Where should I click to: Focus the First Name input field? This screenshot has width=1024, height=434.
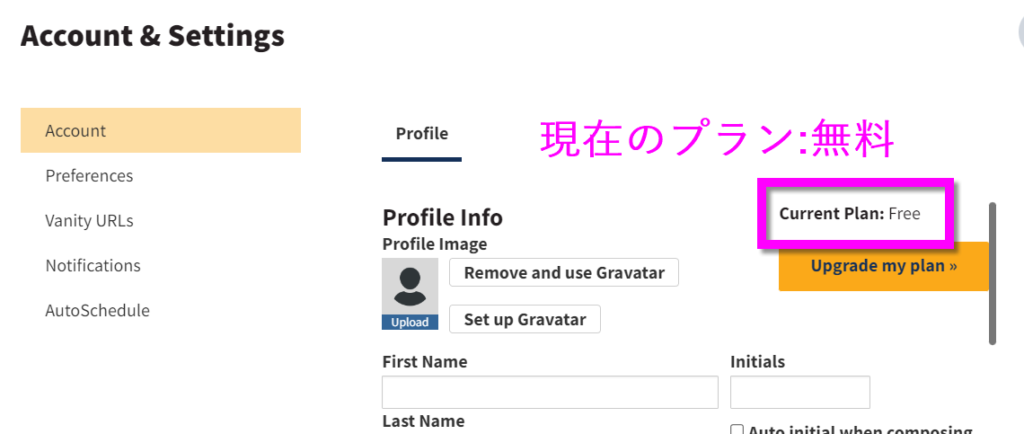tap(550, 392)
